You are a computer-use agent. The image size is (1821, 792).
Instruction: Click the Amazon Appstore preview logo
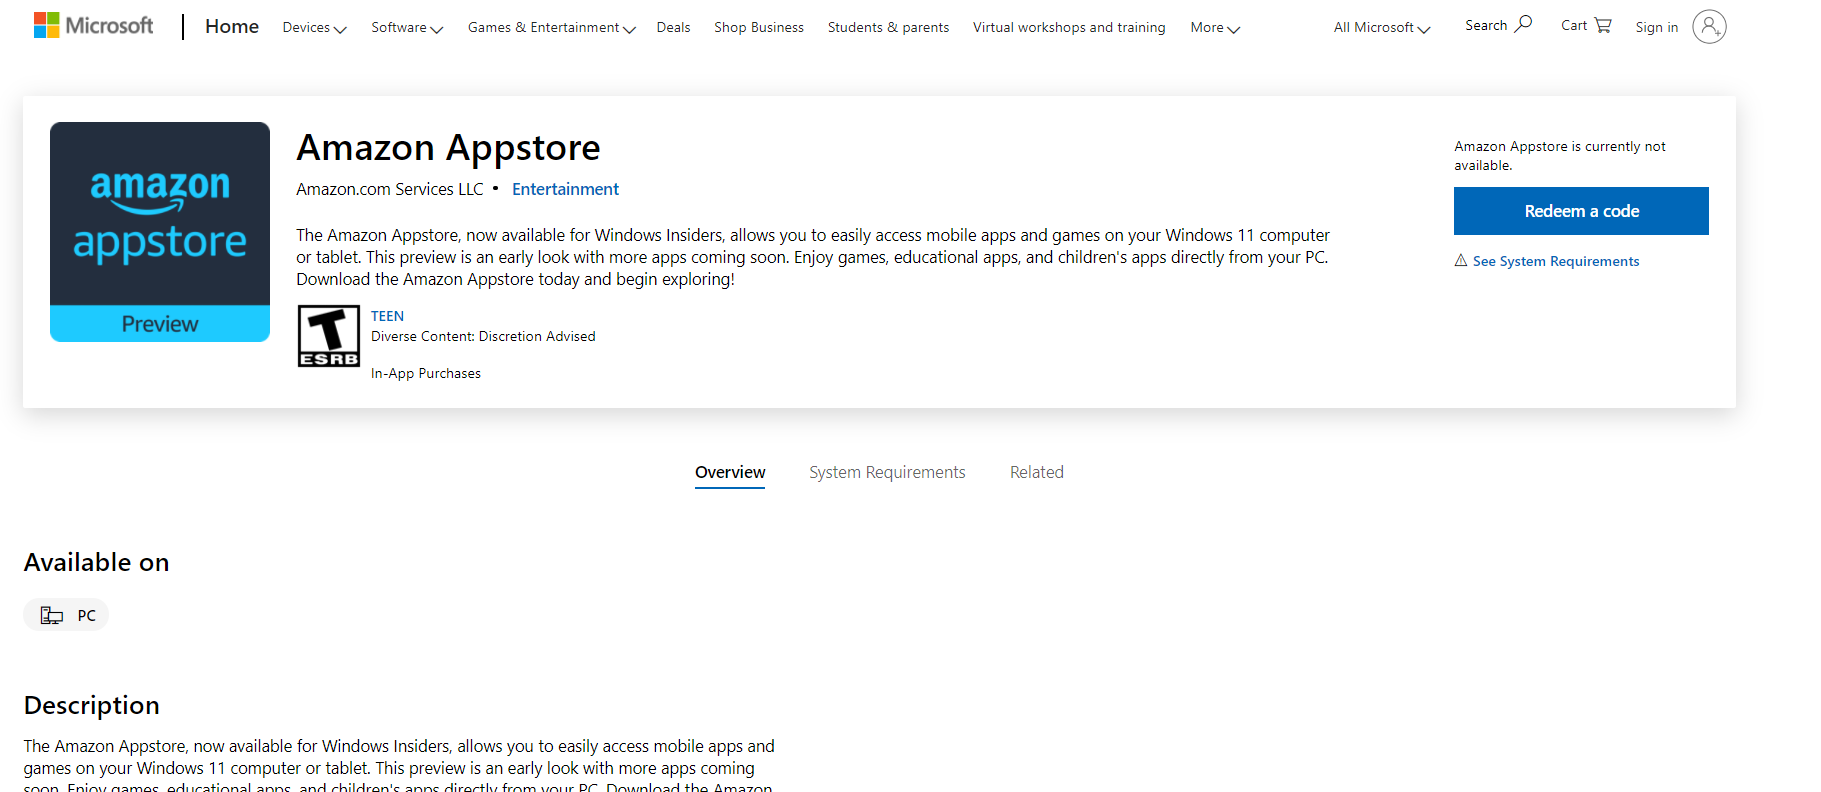coord(160,232)
